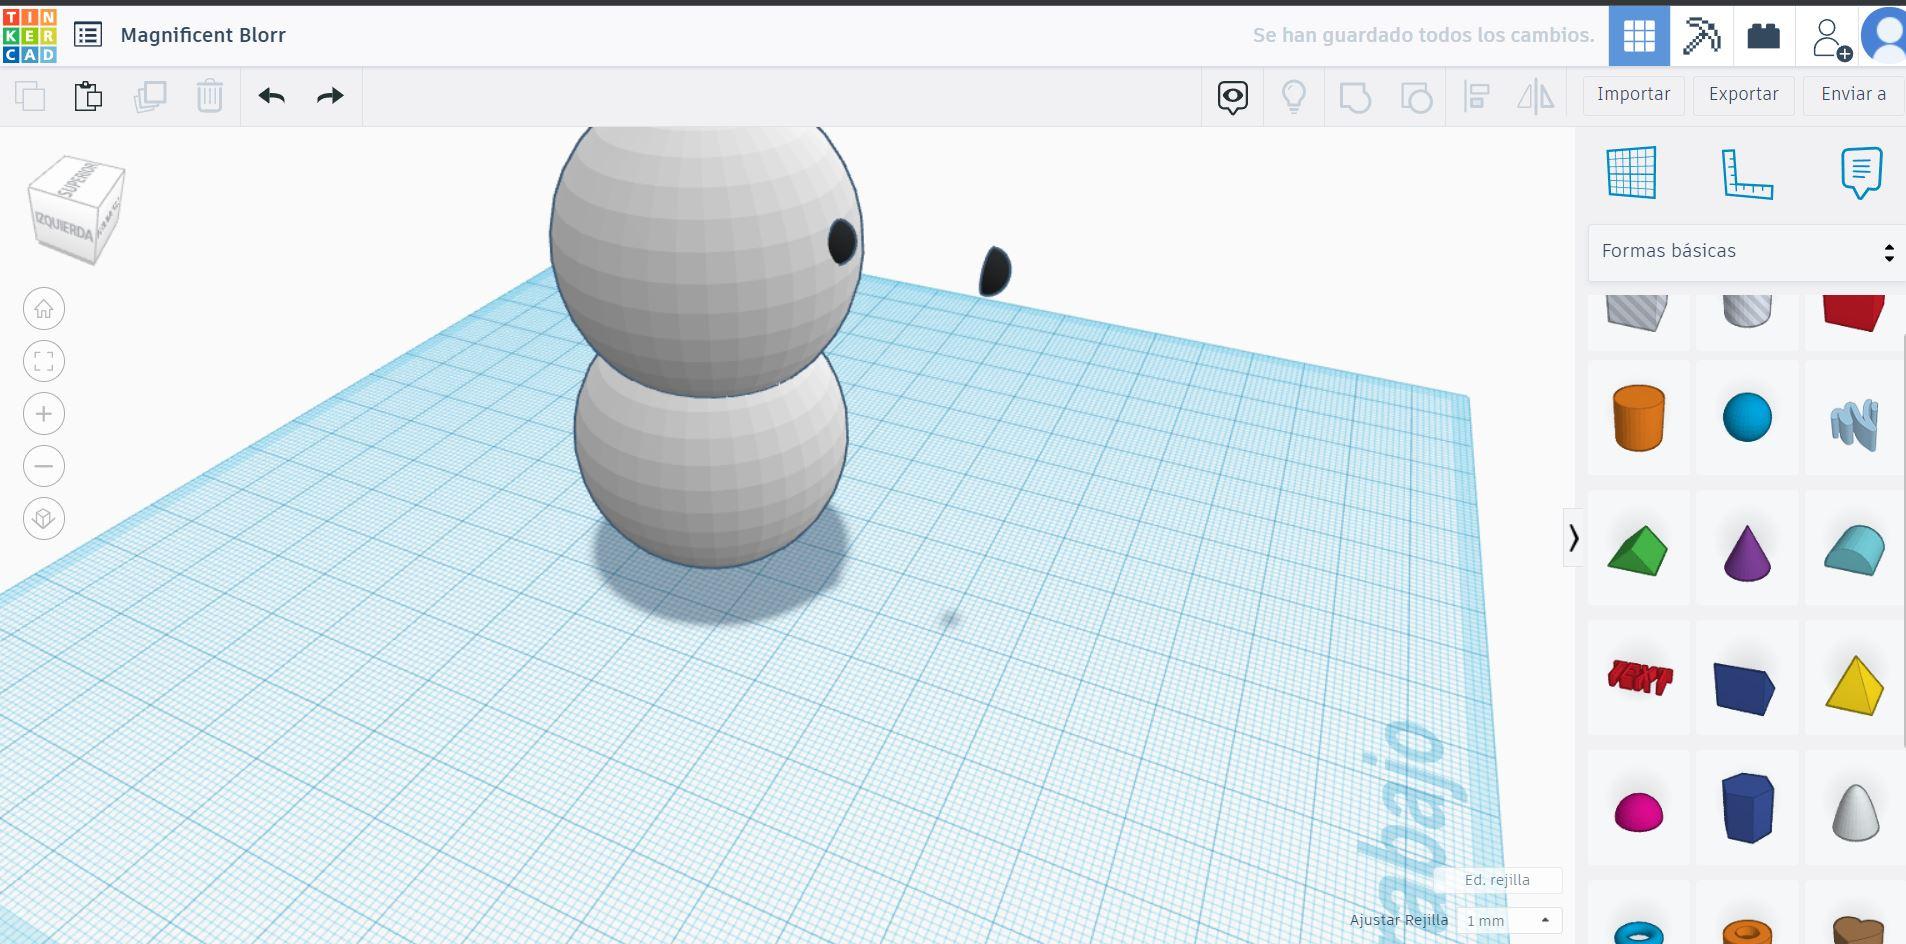Open the Formas básicas shape category dropdown
1906x944 pixels.
pyautogui.click(x=1746, y=252)
